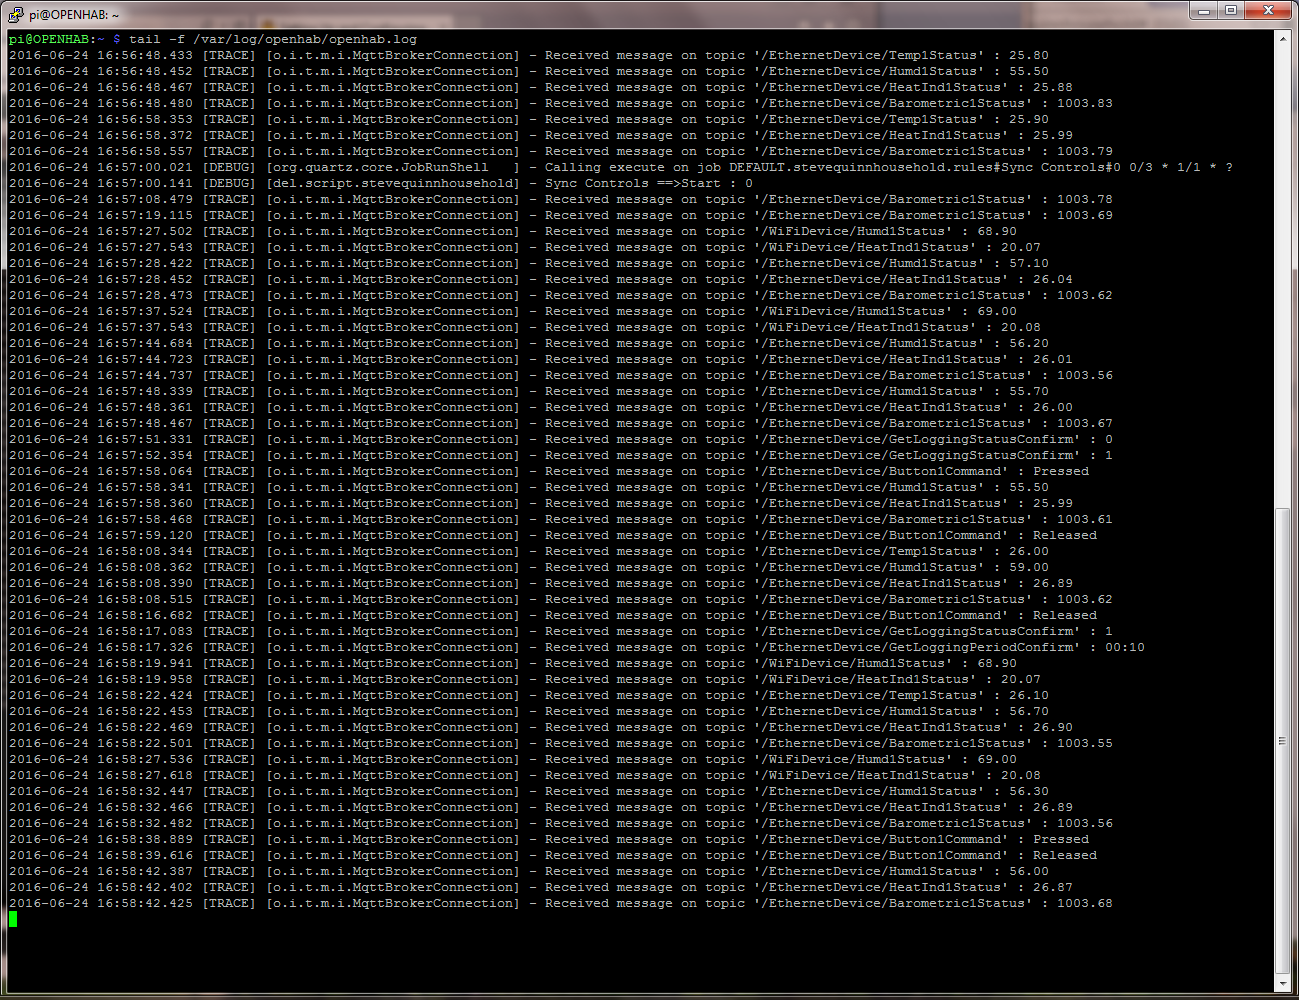The width and height of the screenshot is (1299, 1000).
Task: Select the GetLoggingPeriodConfirm value 00:10
Action: point(1125,647)
